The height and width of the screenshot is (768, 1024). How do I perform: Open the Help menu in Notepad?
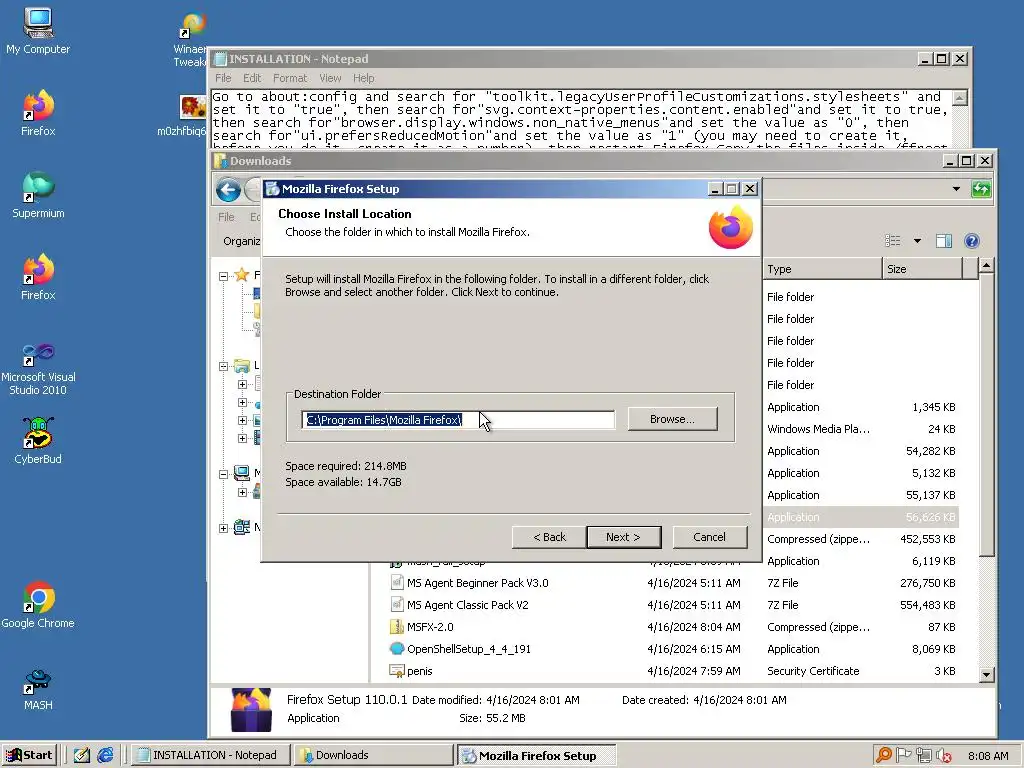pos(364,78)
